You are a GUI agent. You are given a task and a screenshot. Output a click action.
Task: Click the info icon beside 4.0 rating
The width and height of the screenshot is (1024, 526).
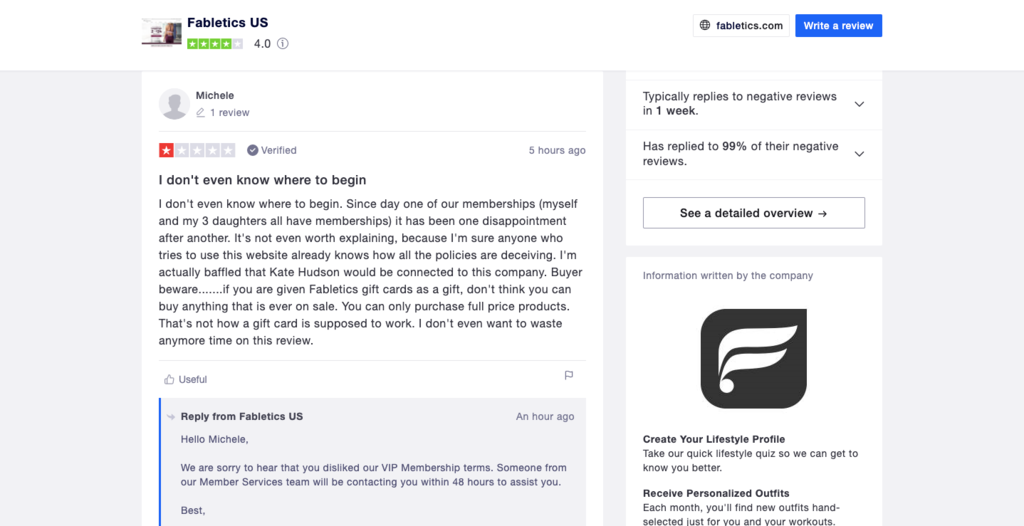283,44
